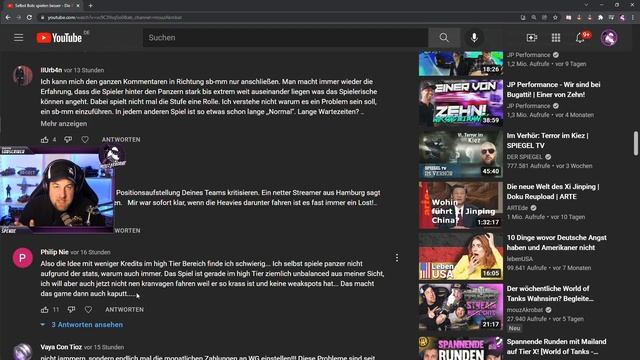The image size is (640, 360).
Task: Dislike Philip Nie's comment
Action: [x=71, y=310]
